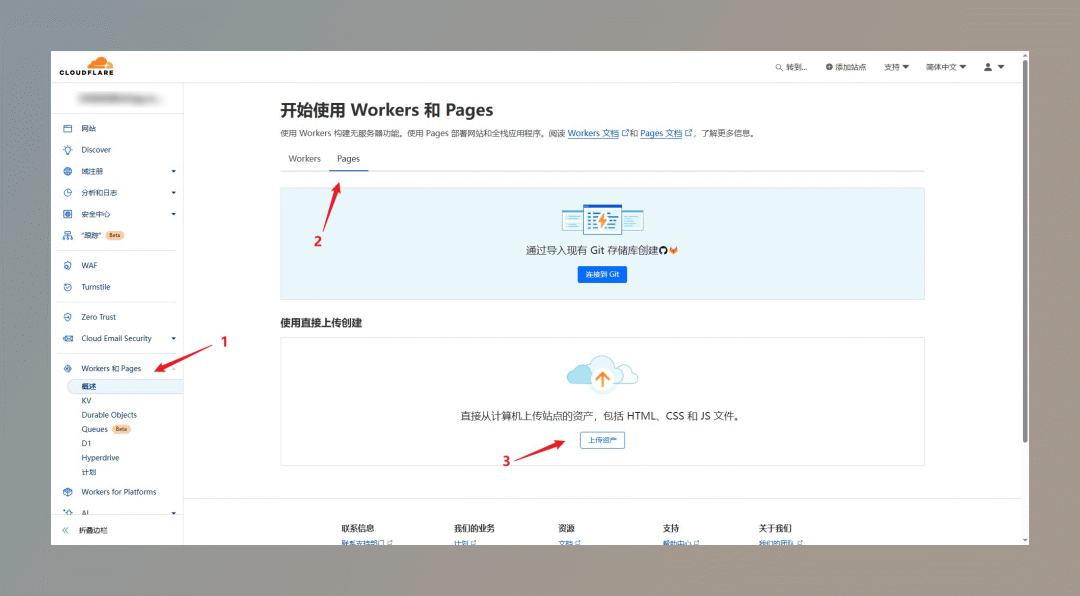This screenshot has height=596, width=1080.
Task: Open the Zero Trust icon in sidebar
Action: (68, 317)
